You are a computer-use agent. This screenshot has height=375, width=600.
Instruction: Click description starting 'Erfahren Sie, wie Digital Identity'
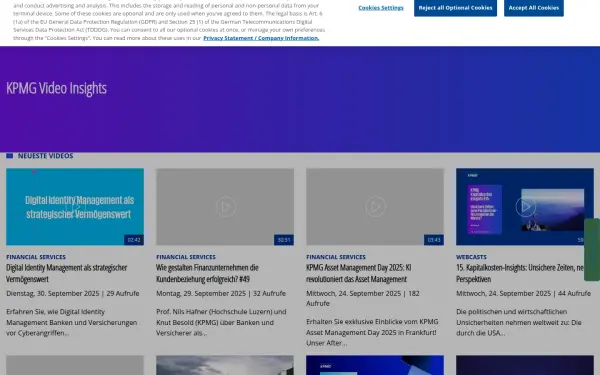(72, 322)
